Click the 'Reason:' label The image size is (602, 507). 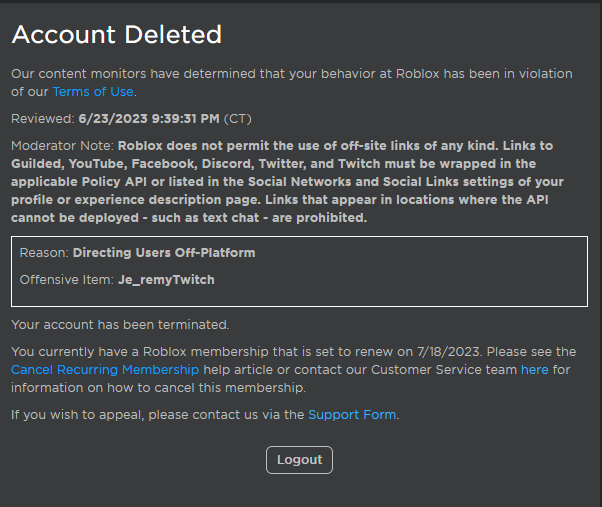click(44, 253)
